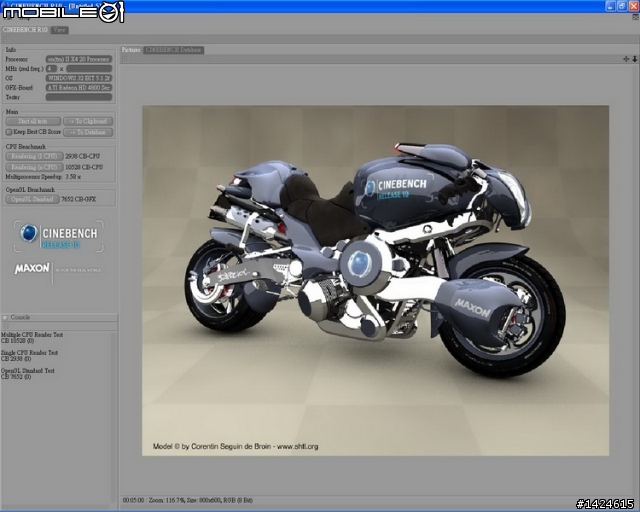This screenshot has height=512, width=640.
Task: Copy results with the To Clipboard button
Action: (x=88, y=121)
